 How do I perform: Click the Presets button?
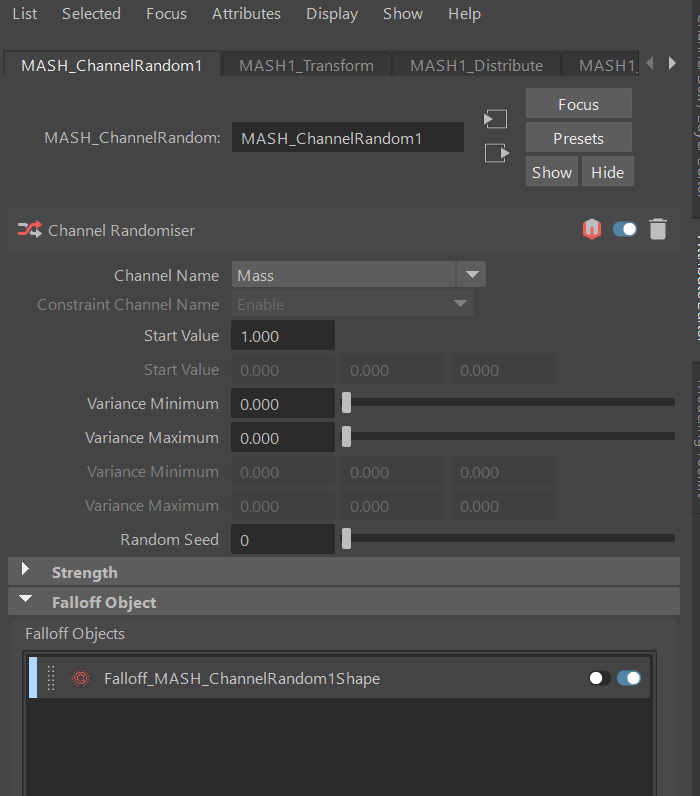[x=579, y=138]
